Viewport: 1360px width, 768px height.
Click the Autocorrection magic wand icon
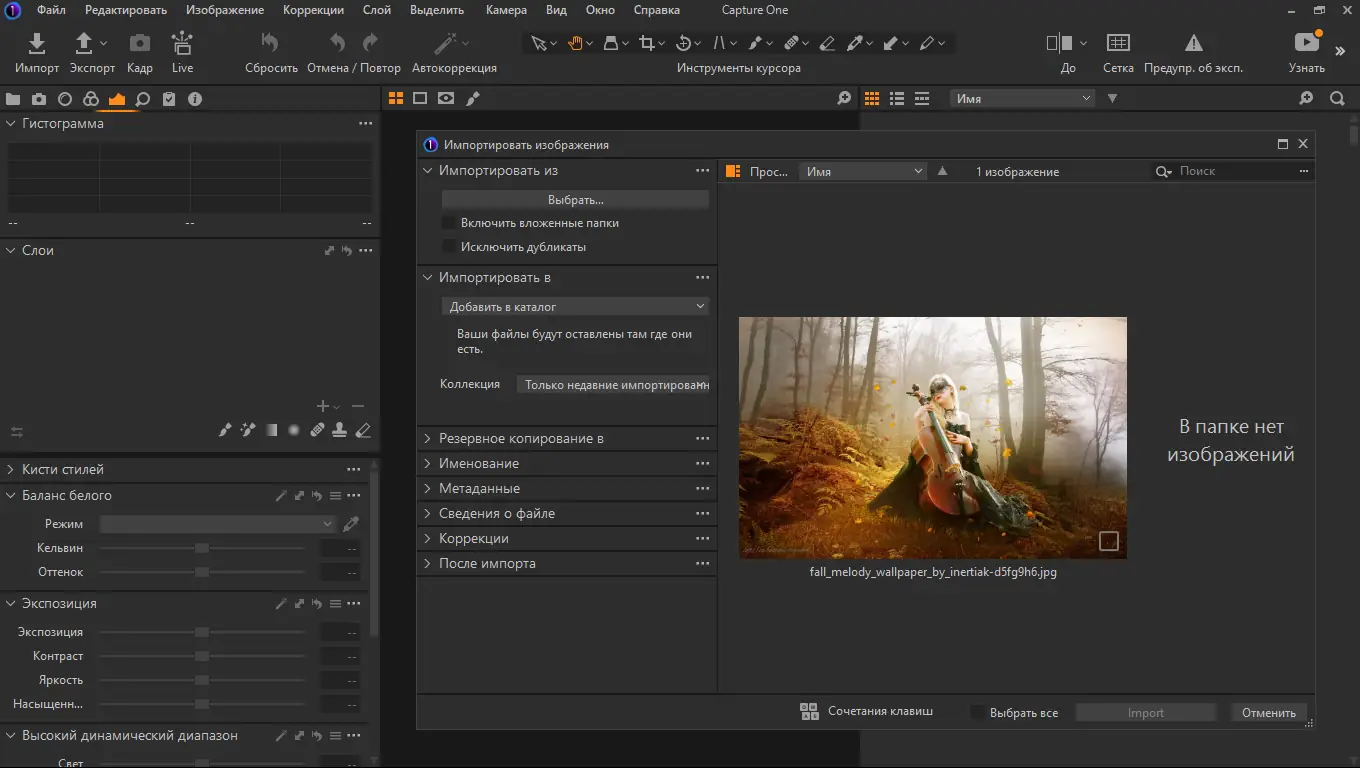tap(445, 44)
